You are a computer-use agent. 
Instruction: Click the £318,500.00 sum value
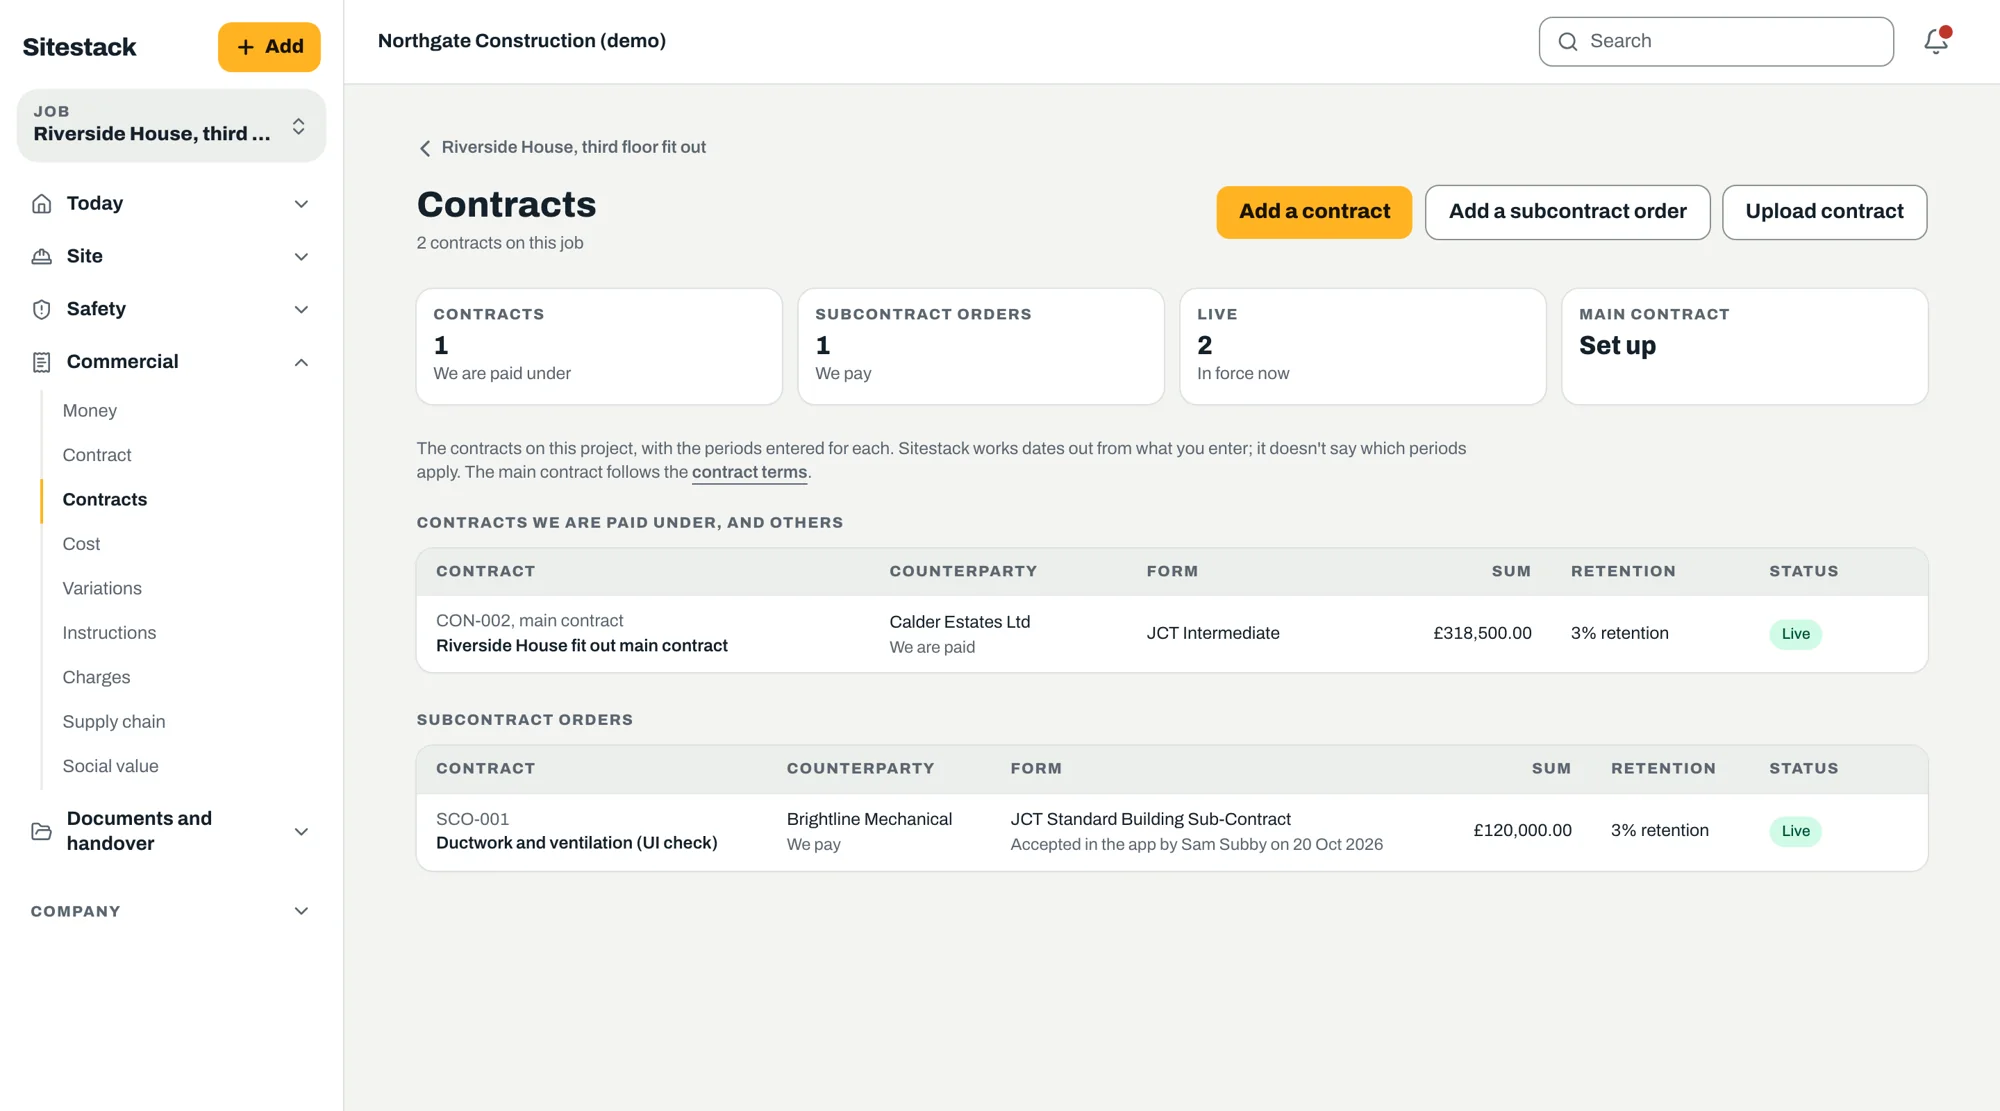coord(1482,634)
